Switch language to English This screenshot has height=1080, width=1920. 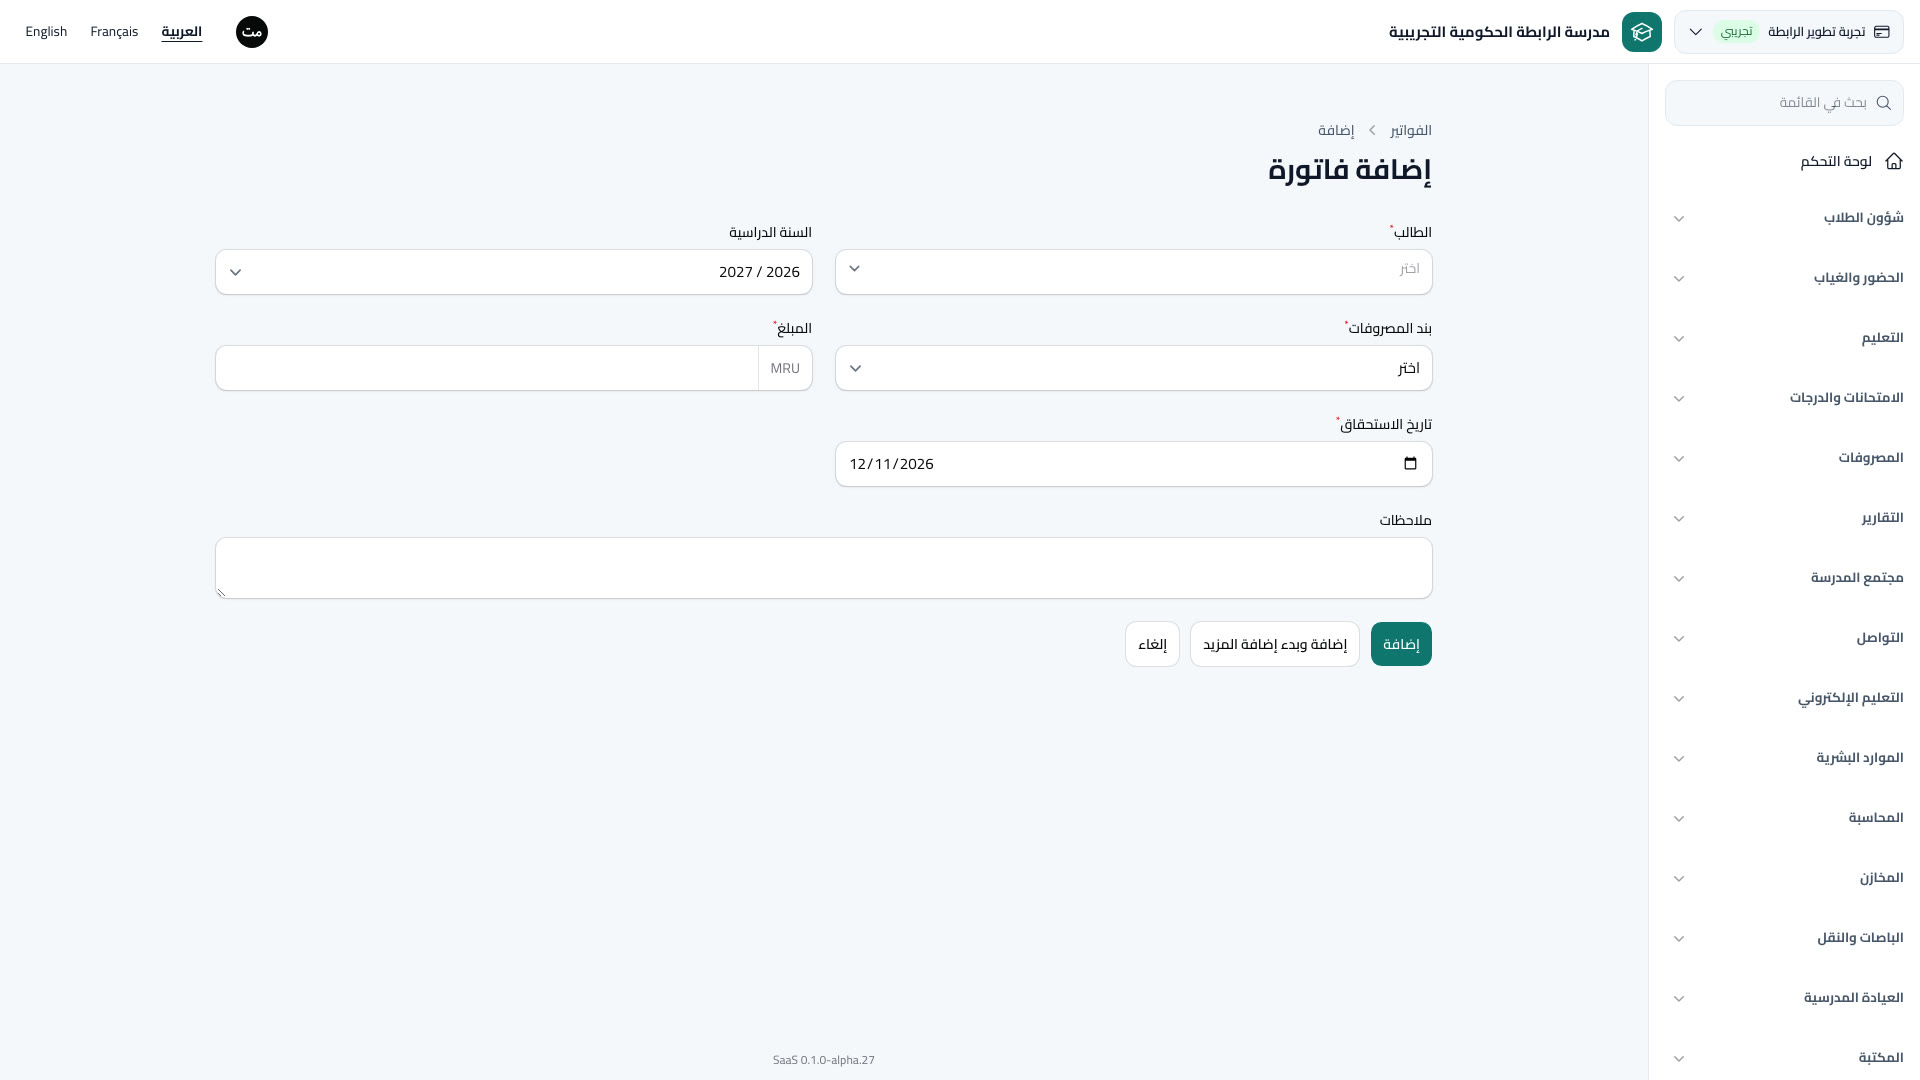coord(46,32)
